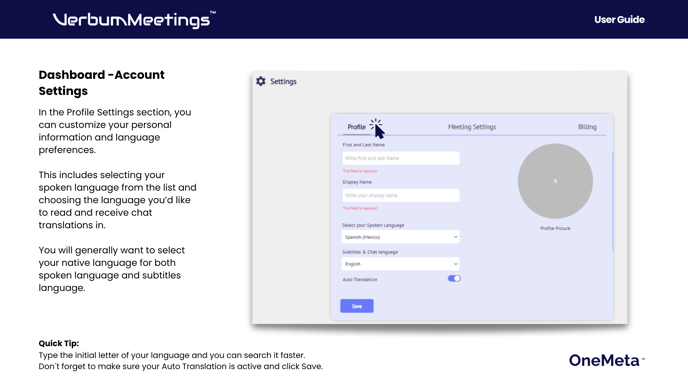688x387 pixels.
Task: Click the Dashboard - Account Settings heading
Action: pyautogui.click(x=101, y=83)
